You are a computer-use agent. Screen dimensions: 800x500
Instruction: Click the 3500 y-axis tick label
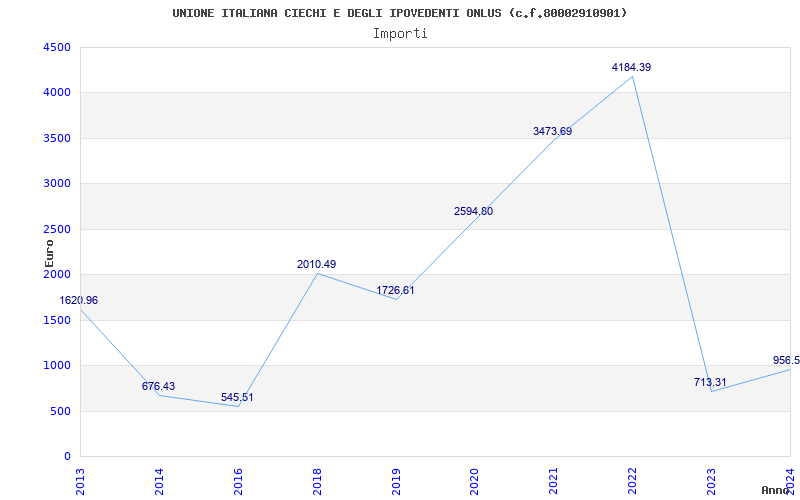point(55,138)
